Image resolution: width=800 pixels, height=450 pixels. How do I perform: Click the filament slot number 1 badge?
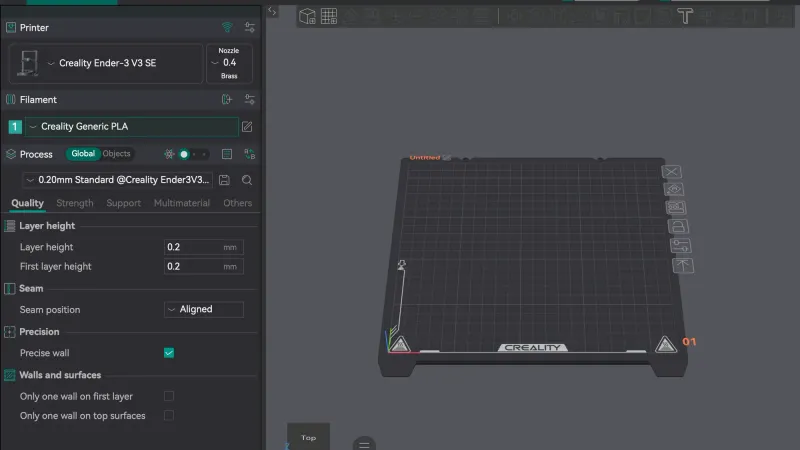pyautogui.click(x=15, y=127)
